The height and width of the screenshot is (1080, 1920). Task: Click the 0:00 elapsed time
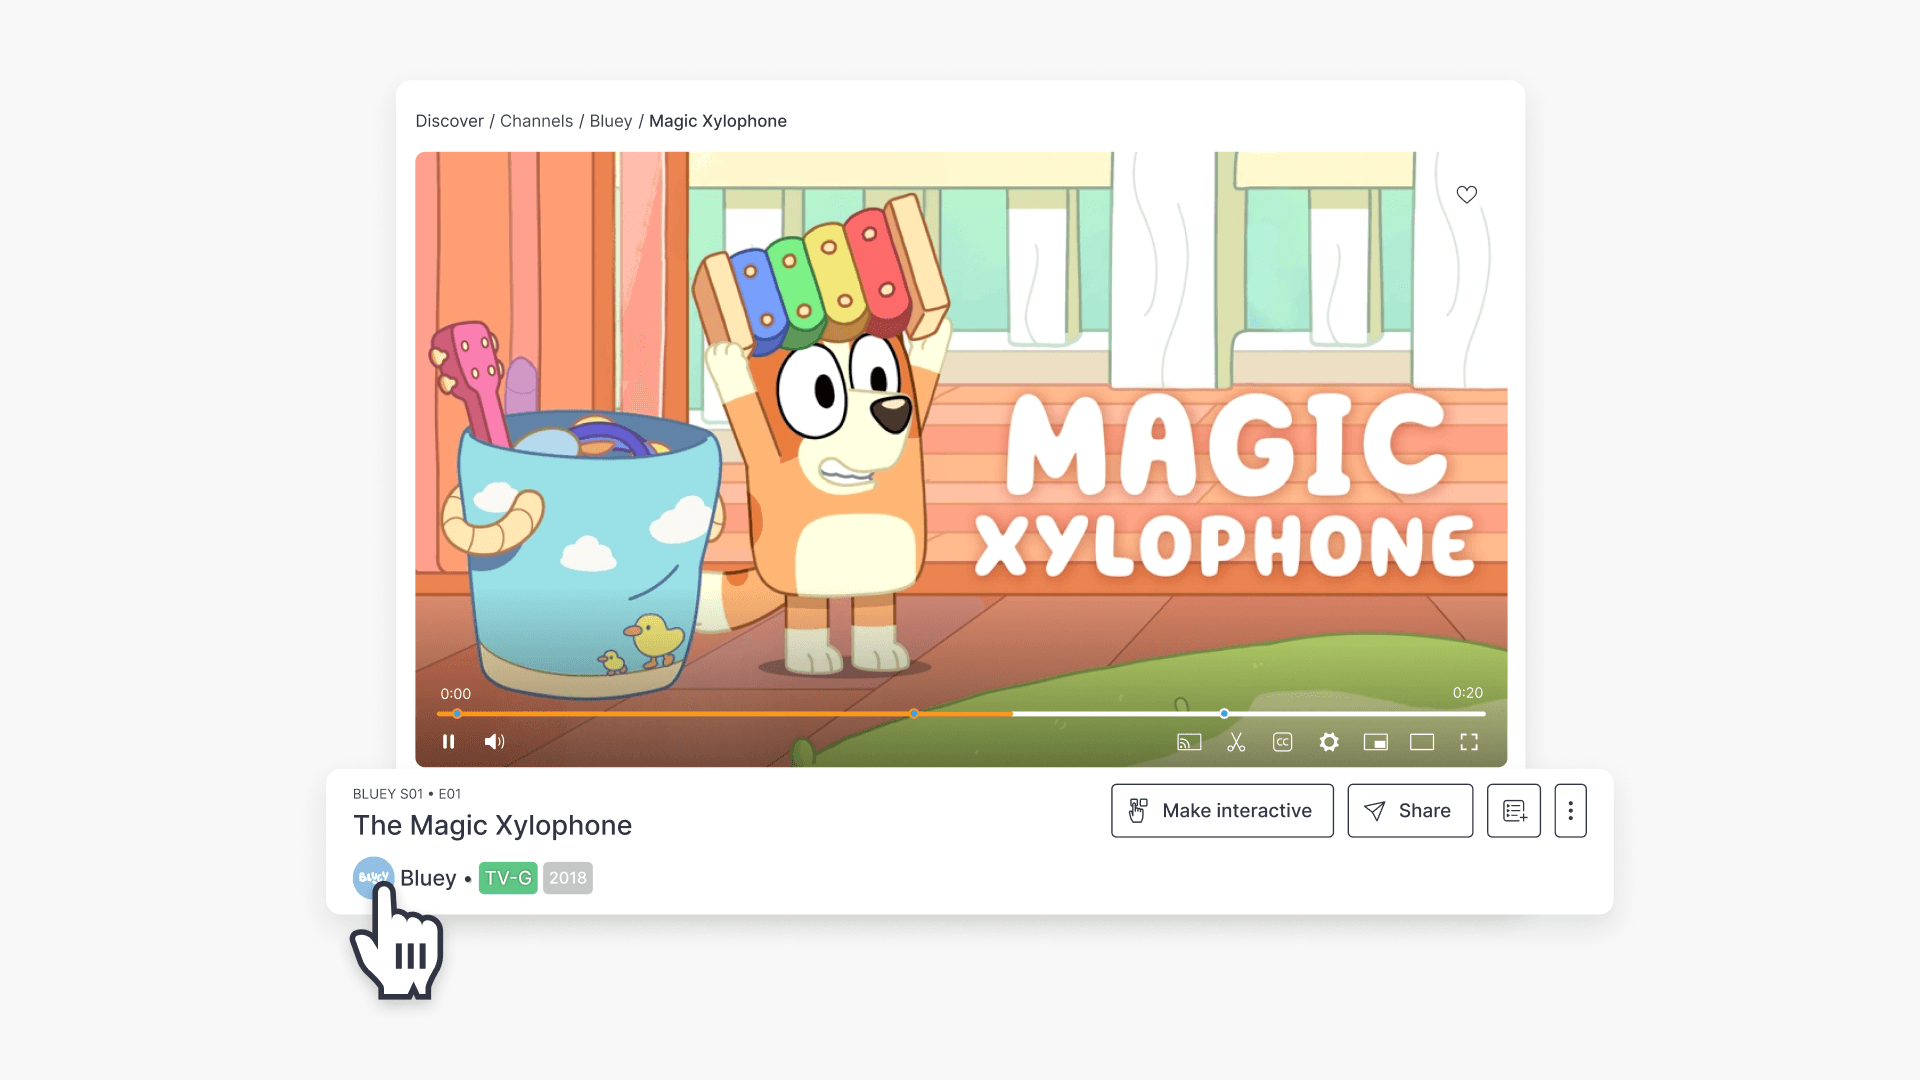[455, 693]
